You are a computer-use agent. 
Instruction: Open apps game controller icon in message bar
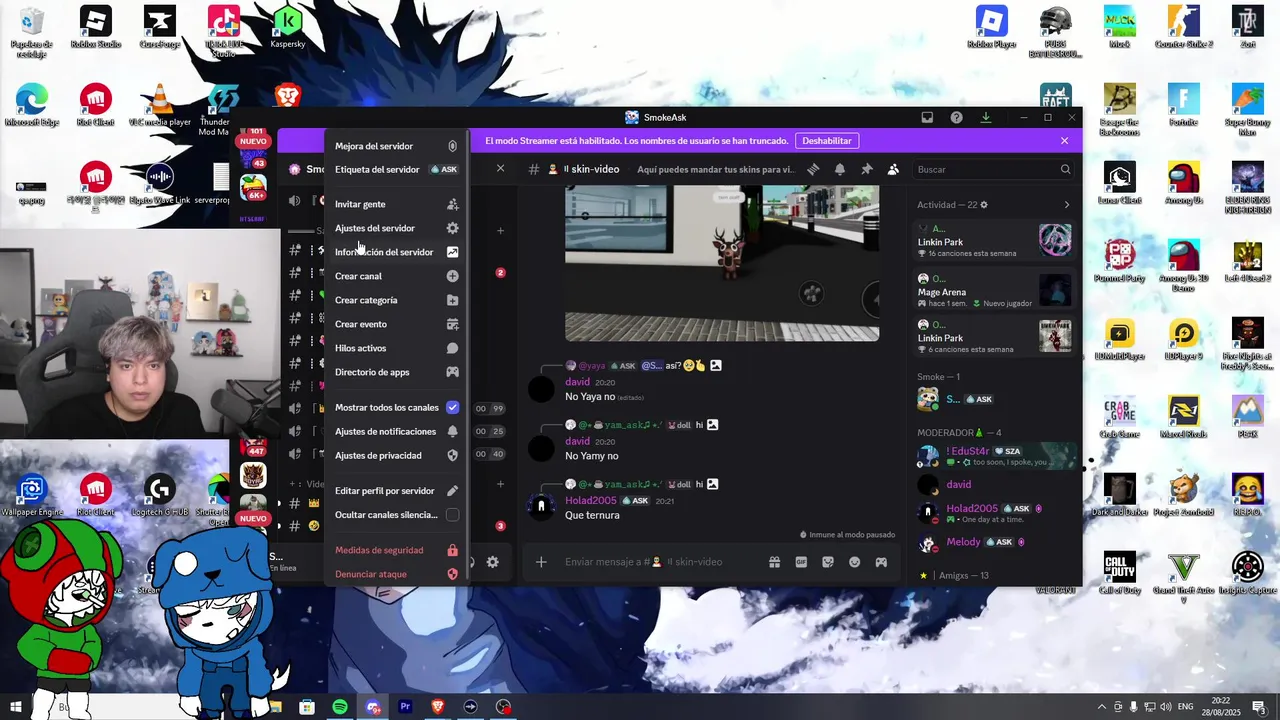[881, 562]
